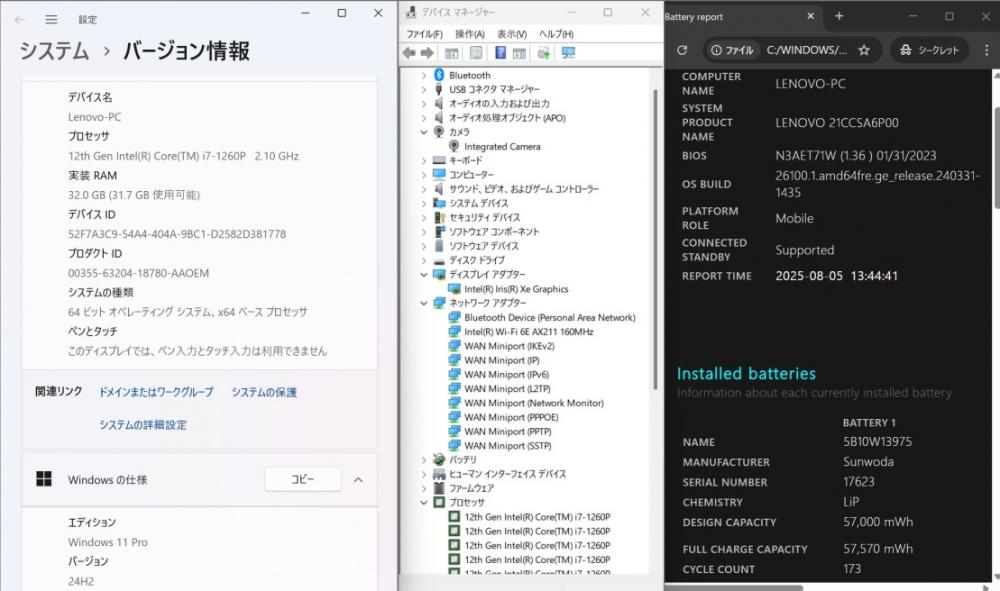Click ドメインまたはワークグループ link
1000x591 pixels.
[x=156, y=392]
